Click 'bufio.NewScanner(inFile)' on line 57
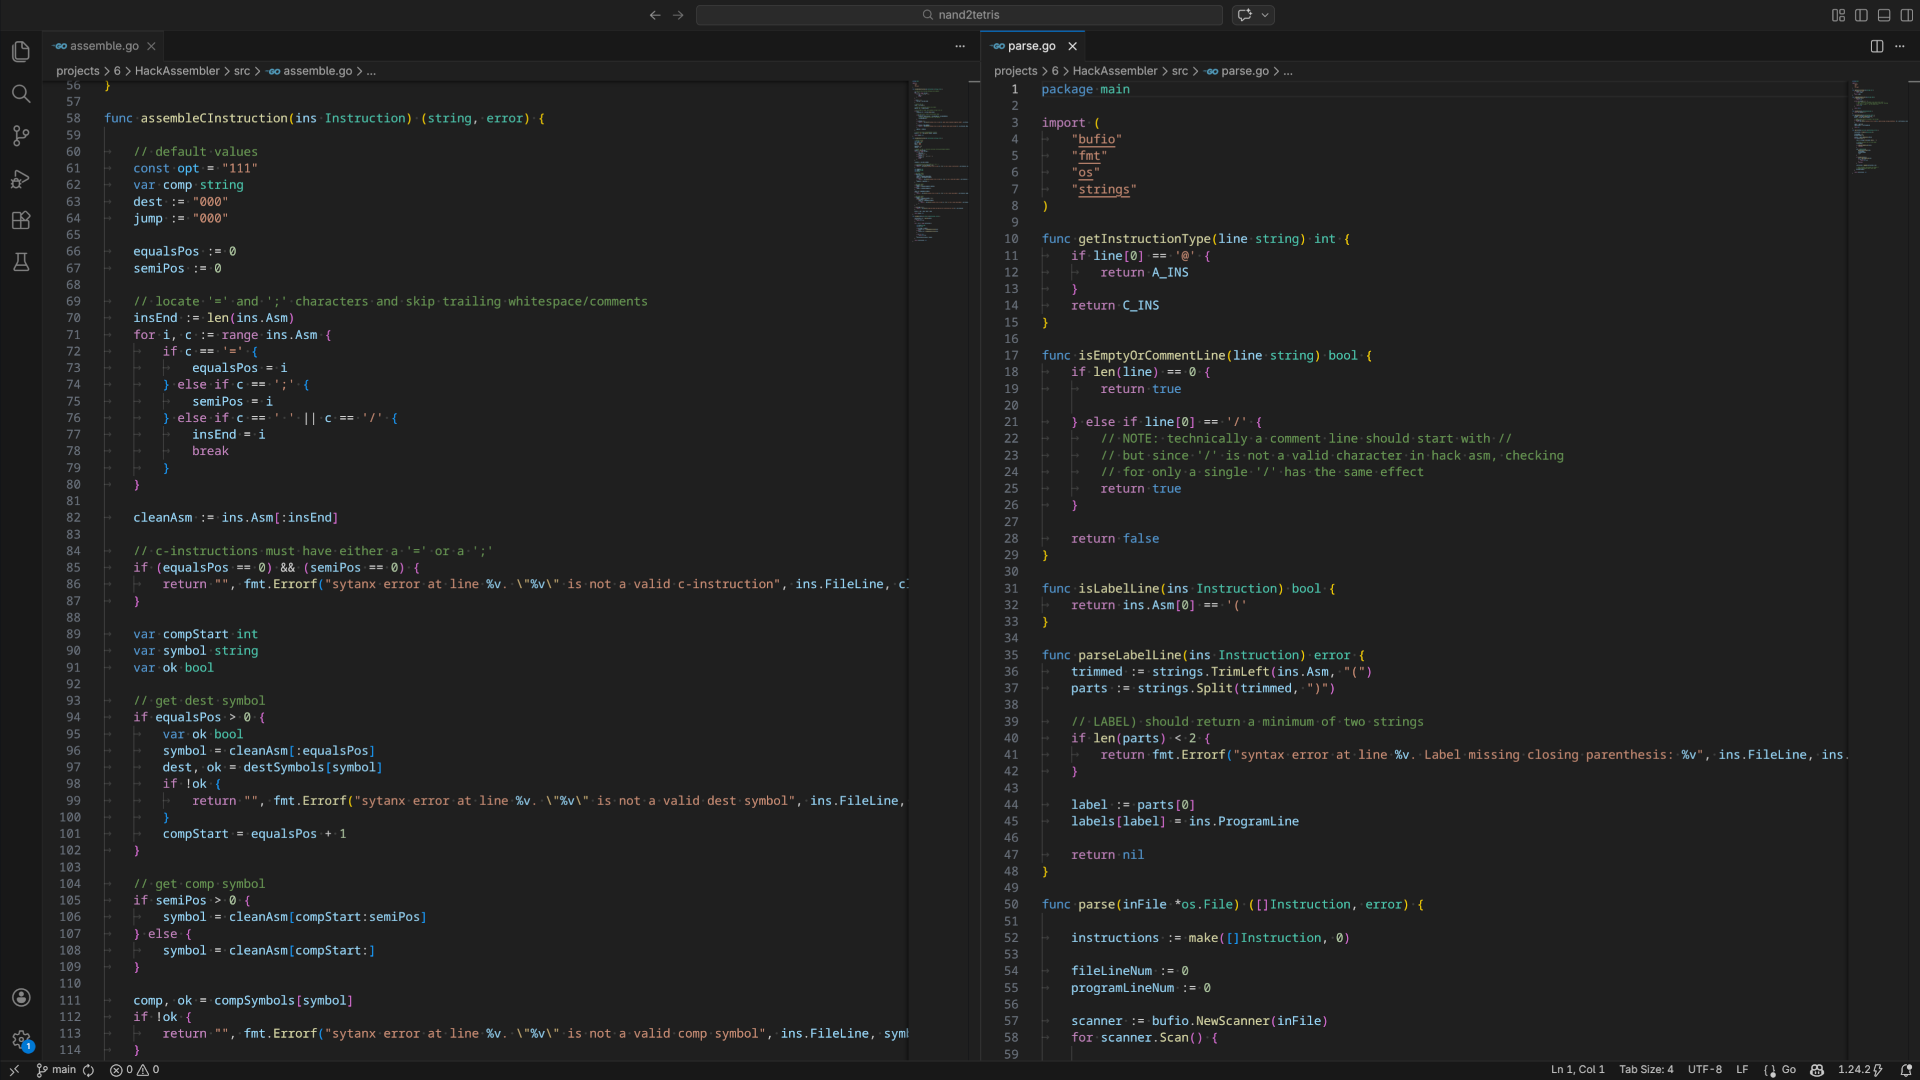 [1239, 1021]
